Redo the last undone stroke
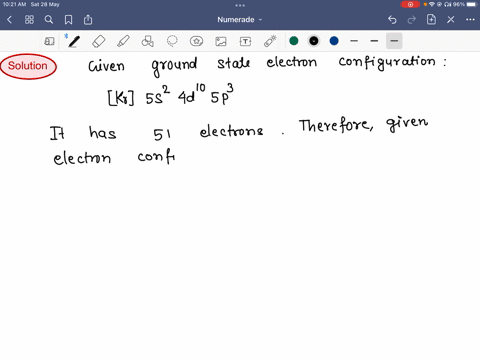The width and height of the screenshot is (480, 360). point(412,20)
